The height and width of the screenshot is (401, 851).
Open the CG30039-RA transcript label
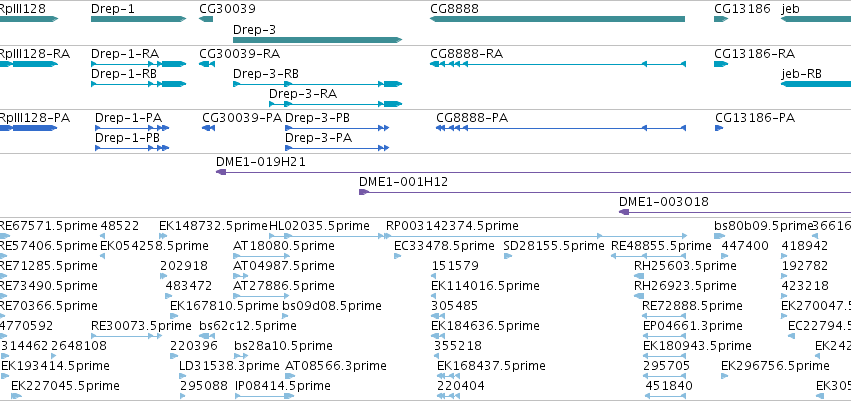[x=239, y=54]
